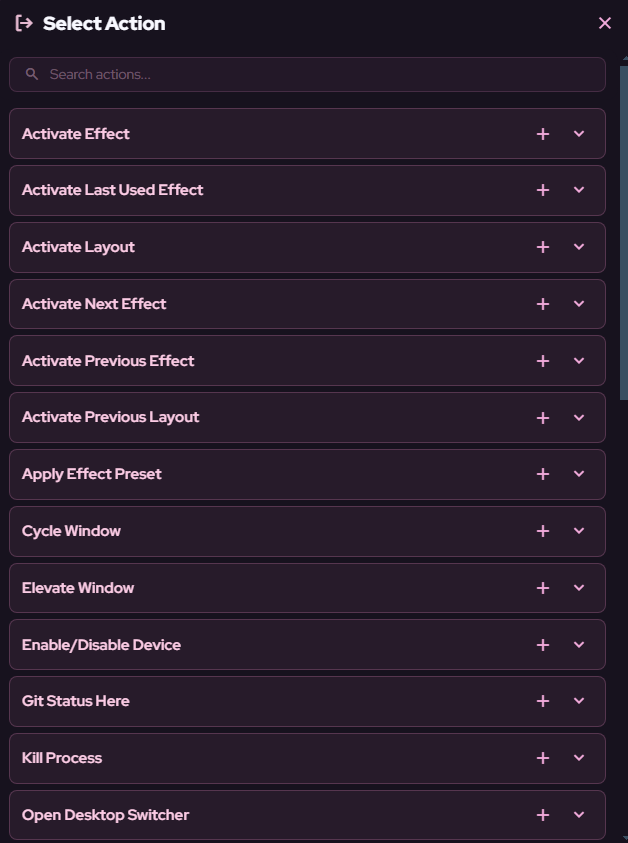Image resolution: width=628 pixels, height=843 pixels.
Task: Click the vertical scrollbar thumb
Action: click(624, 233)
